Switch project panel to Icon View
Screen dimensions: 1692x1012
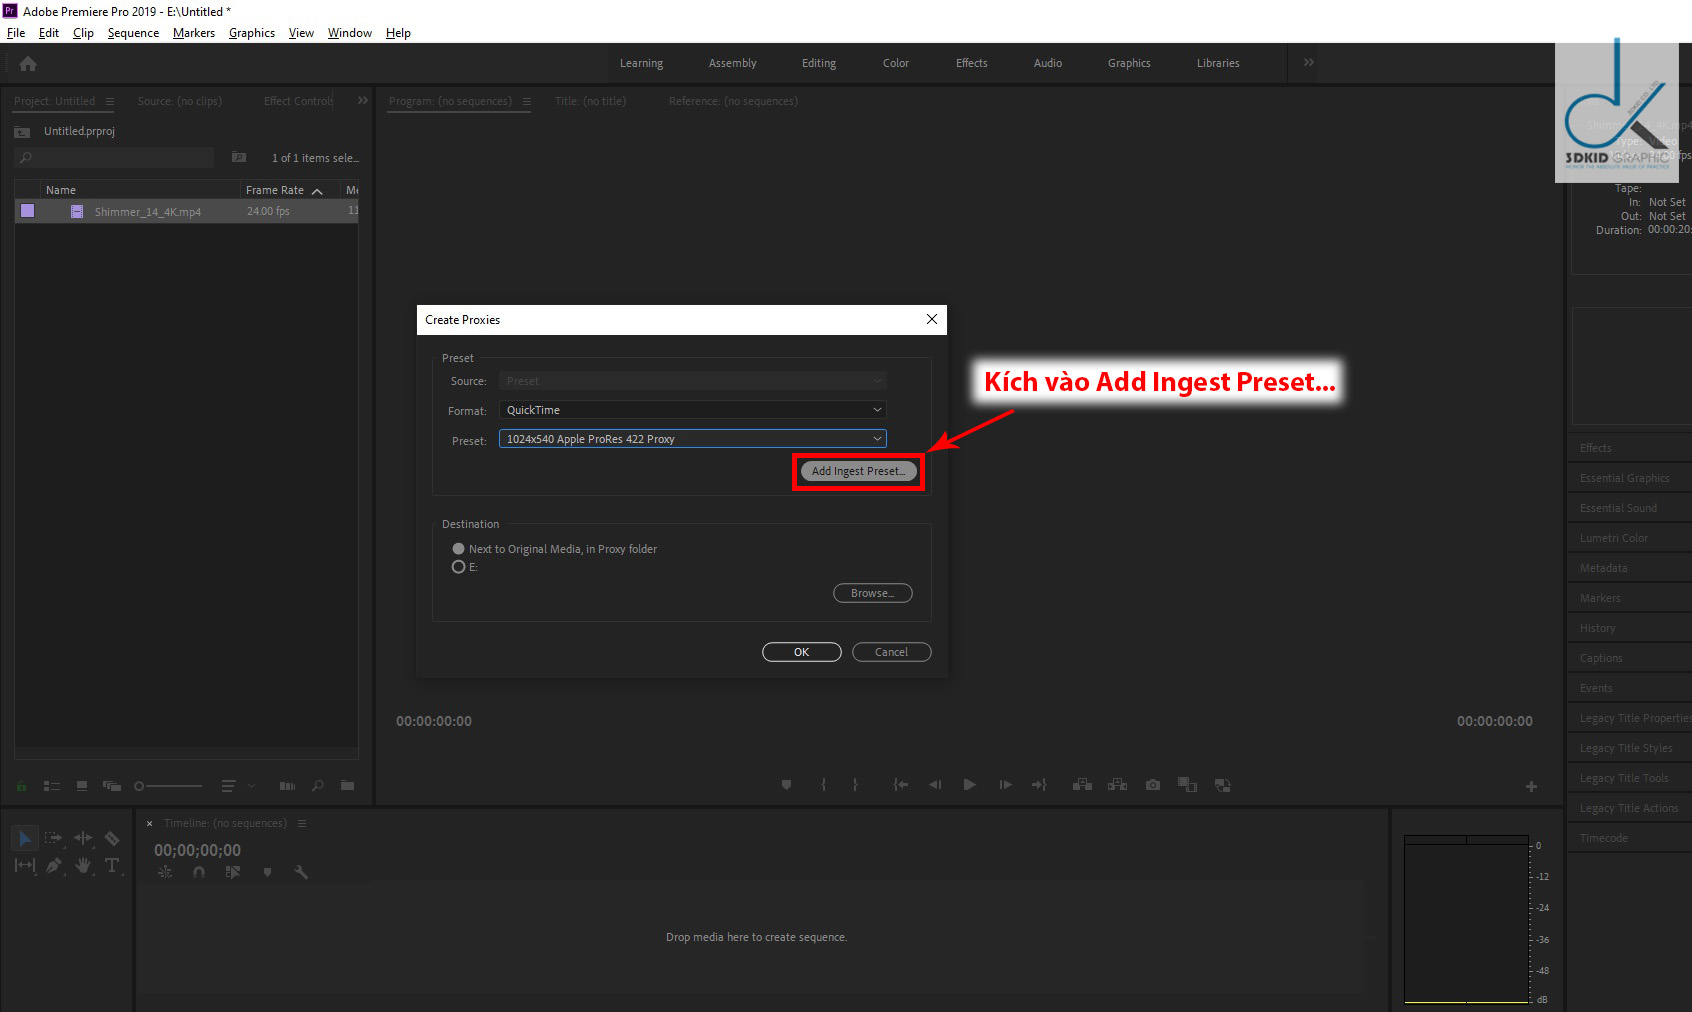pyautogui.click(x=82, y=786)
